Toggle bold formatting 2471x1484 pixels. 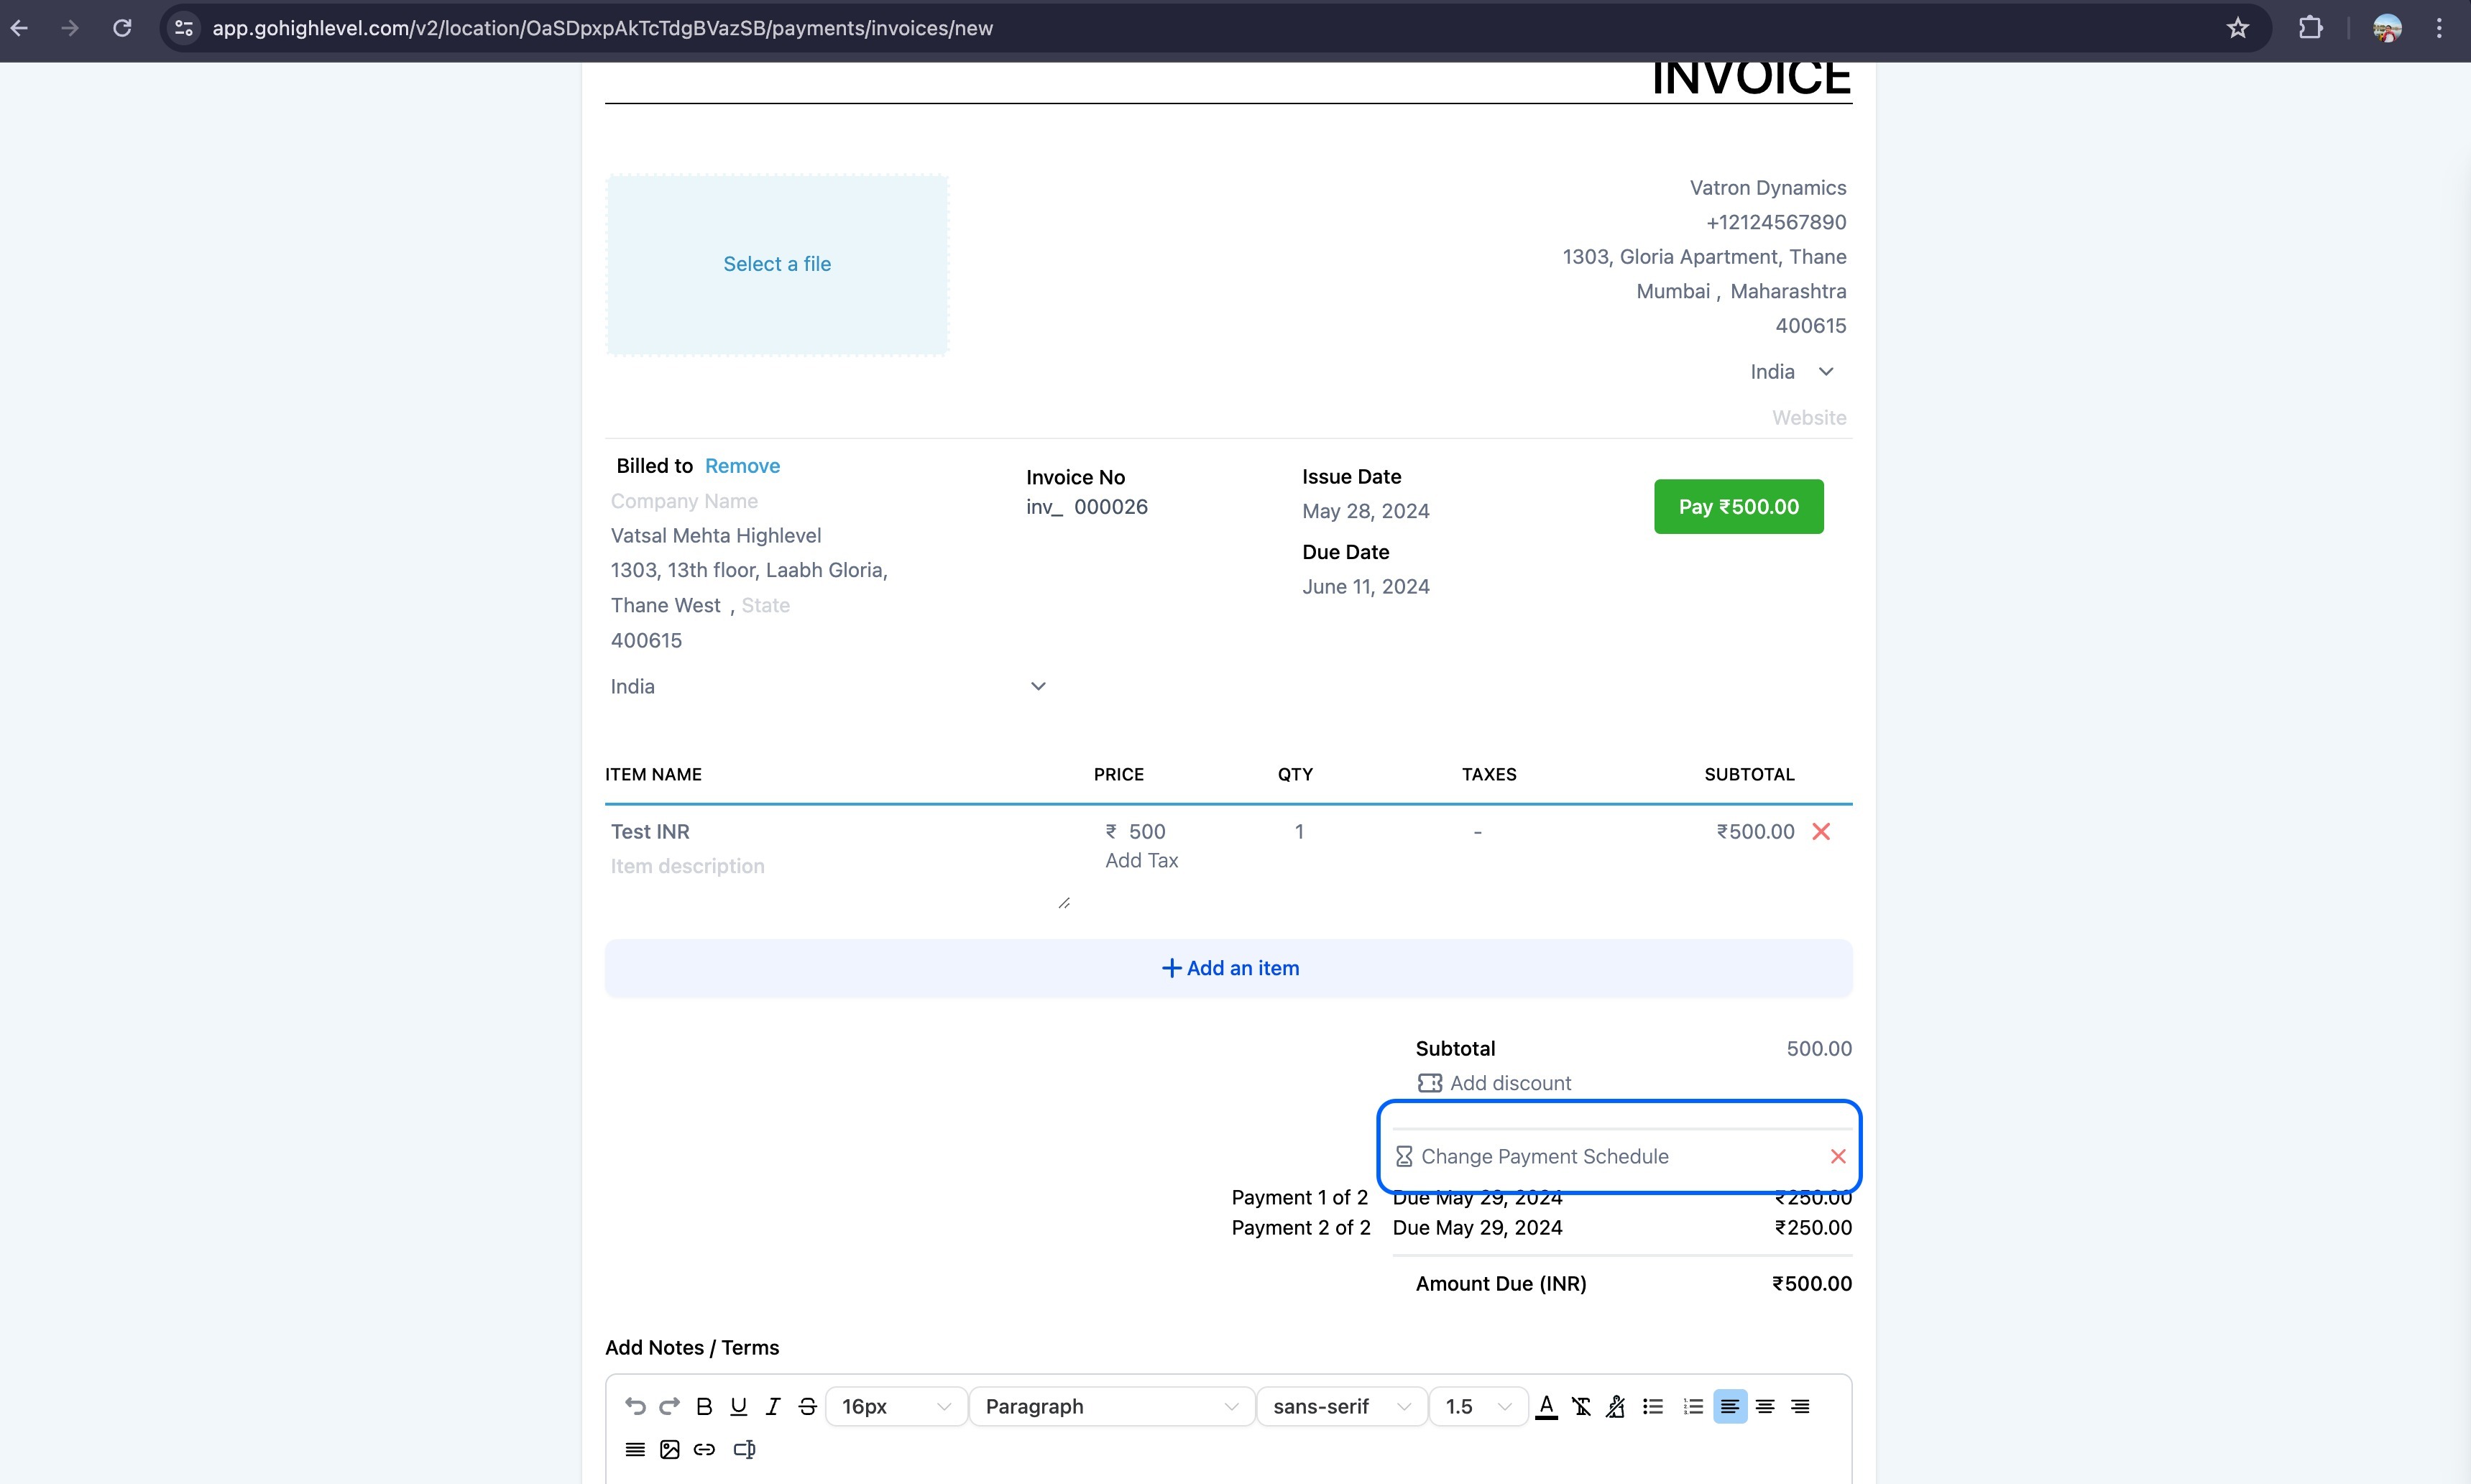click(704, 1406)
